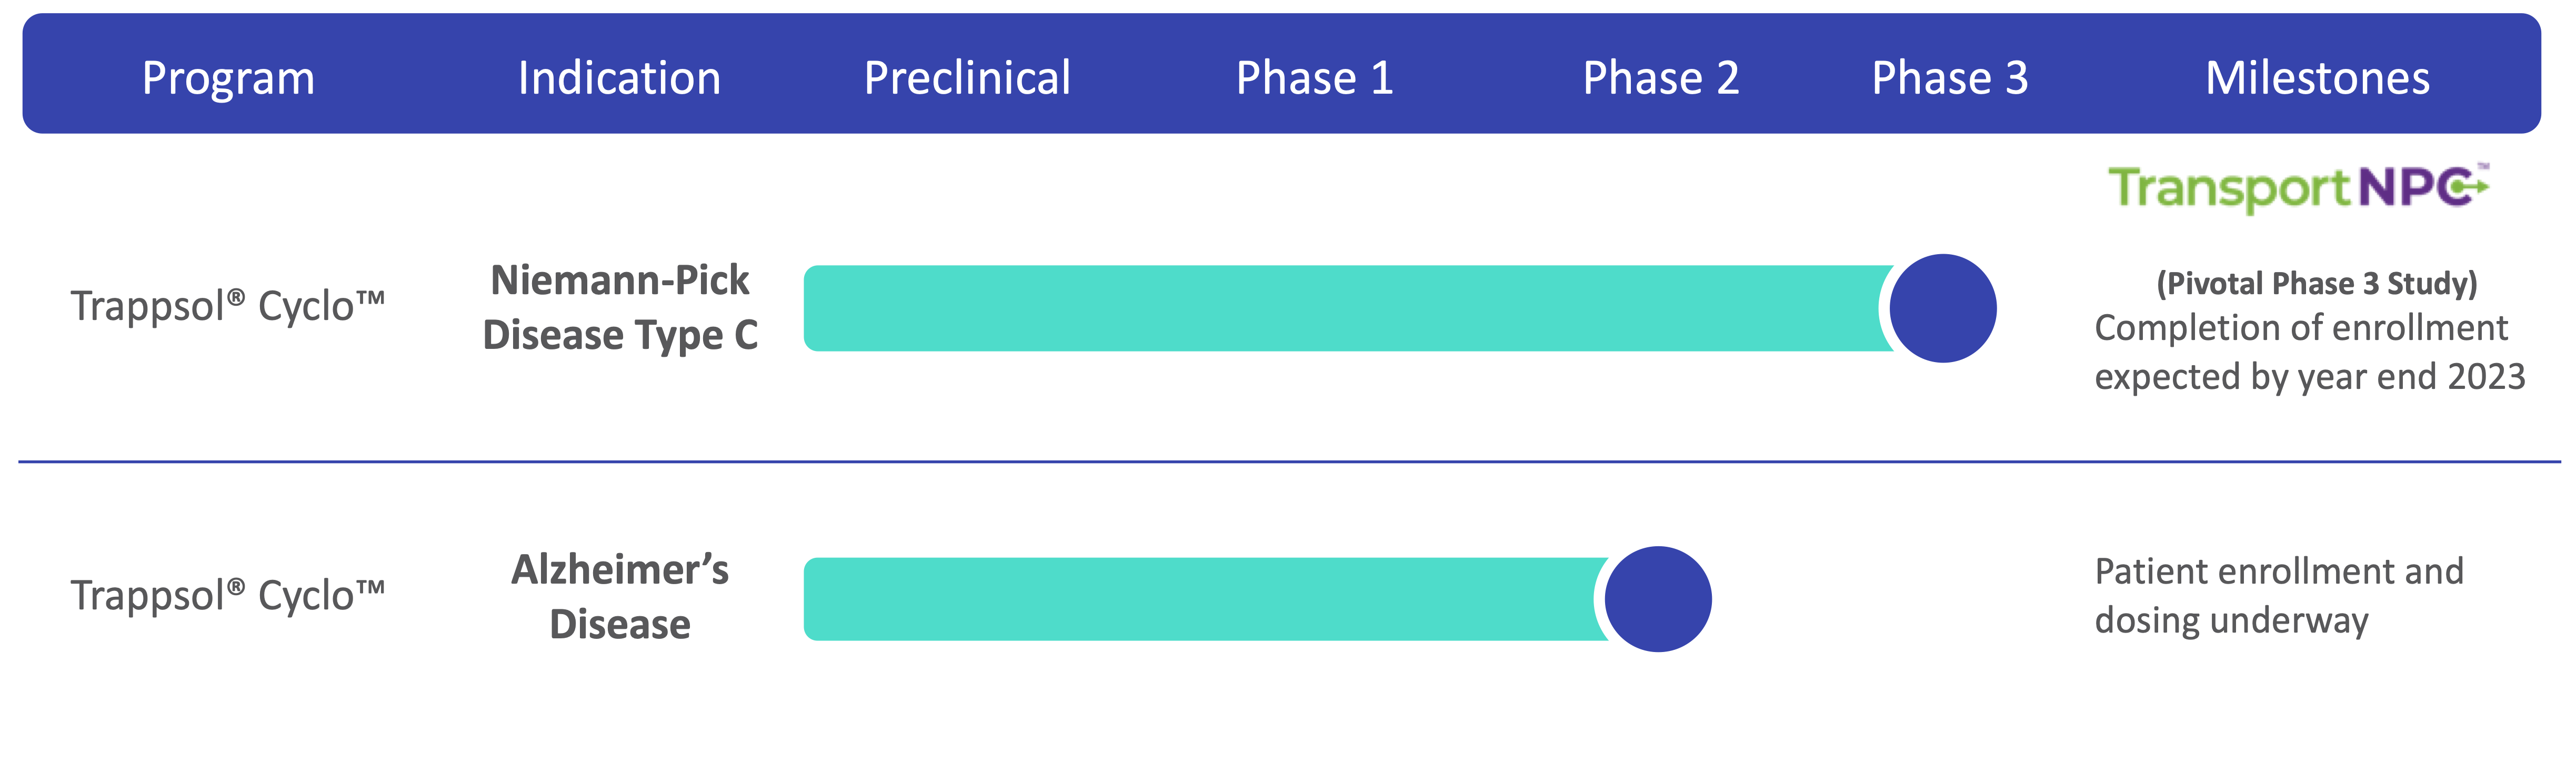Choose the Phase 3 header
Screen dimensions: 2576x762
click(1949, 78)
